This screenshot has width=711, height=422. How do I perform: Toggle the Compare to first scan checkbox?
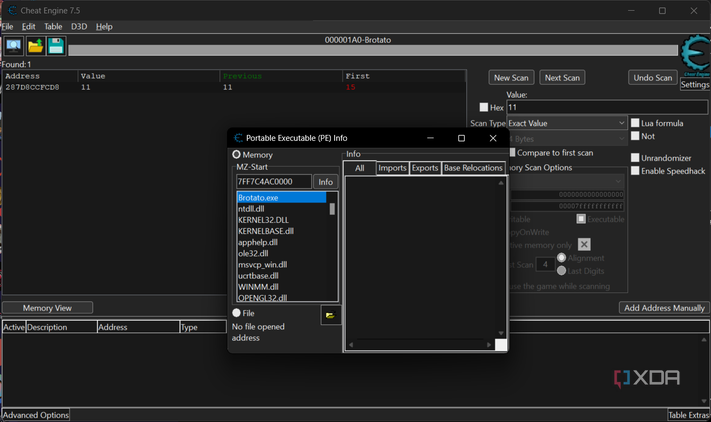click(x=512, y=152)
